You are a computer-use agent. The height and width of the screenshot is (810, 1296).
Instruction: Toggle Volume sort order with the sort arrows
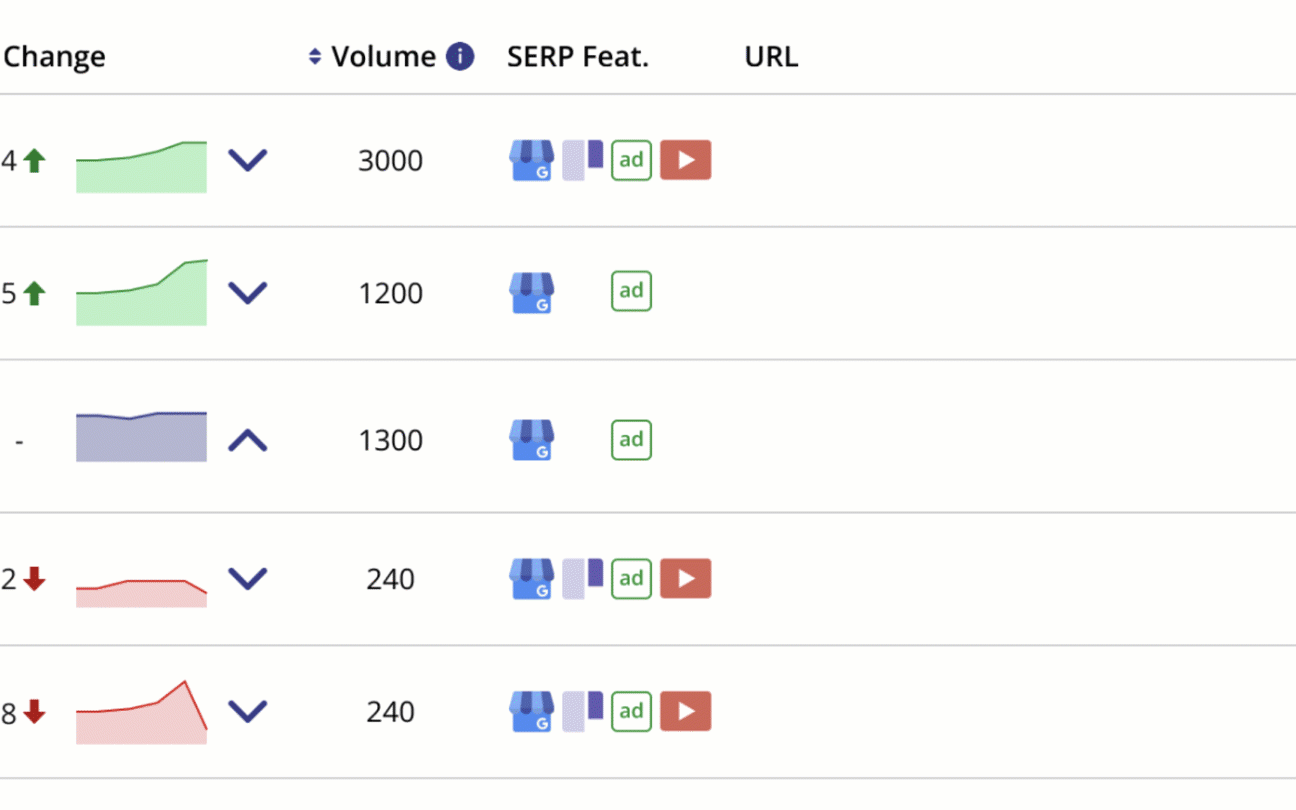click(x=316, y=56)
